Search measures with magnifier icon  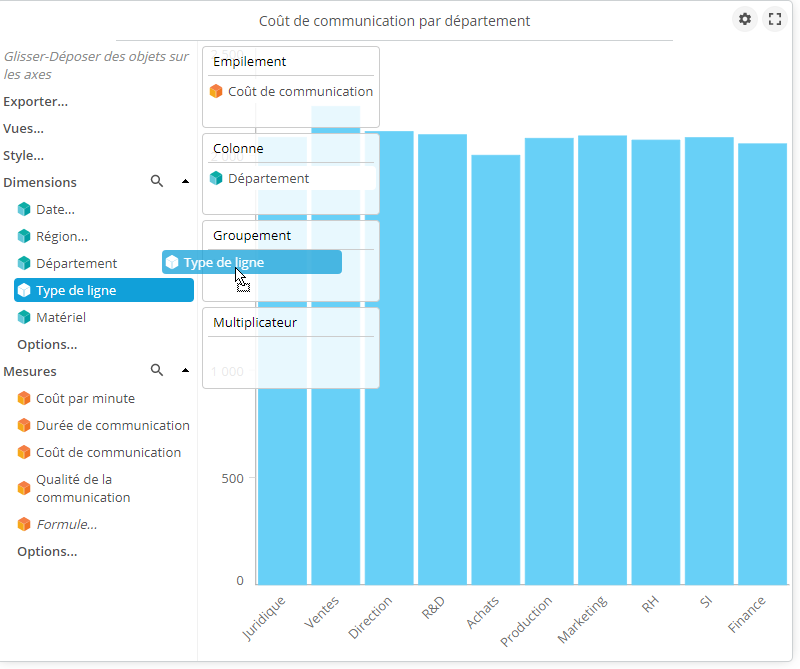pyautogui.click(x=157, y=371)
